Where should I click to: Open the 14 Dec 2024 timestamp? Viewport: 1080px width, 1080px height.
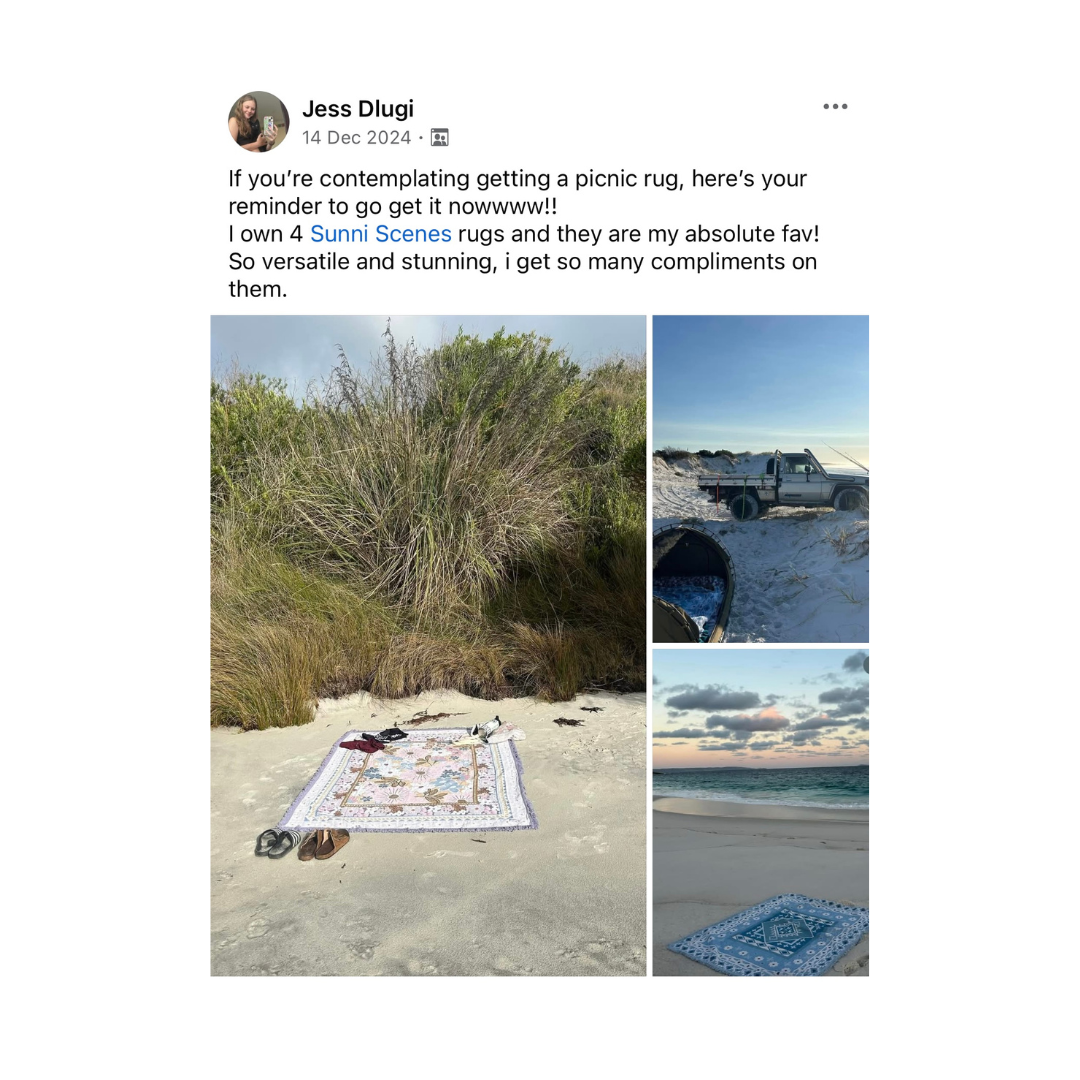356,138
